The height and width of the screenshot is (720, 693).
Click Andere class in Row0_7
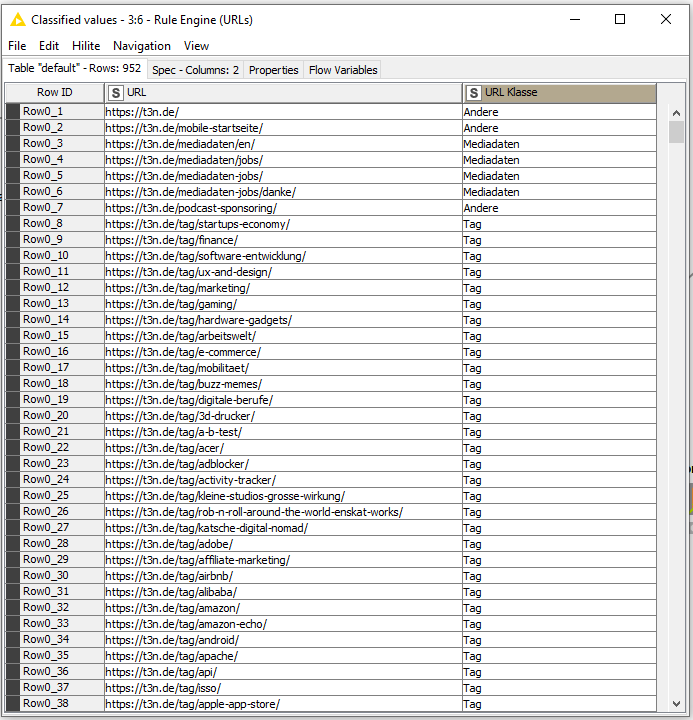559,208
